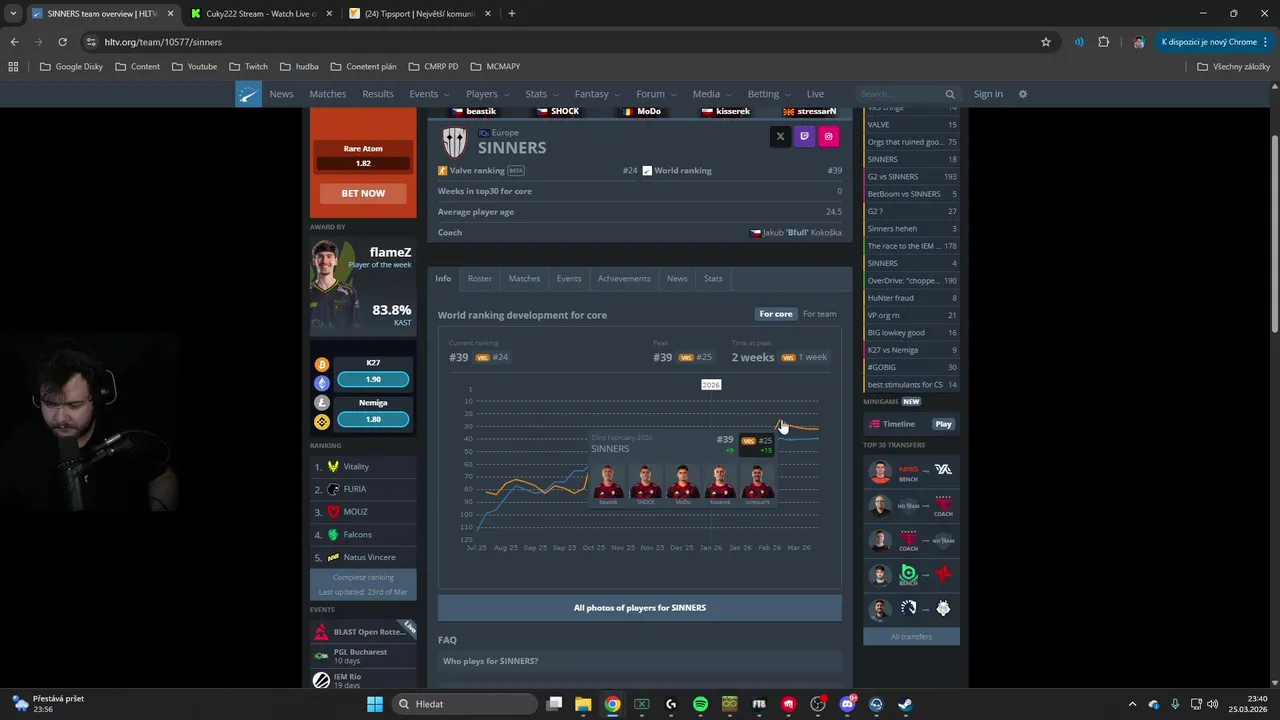Click the Nemiga 1.80 odds bar
The width and height of the screenshot is (1280, 720).
pyautogui.click(x=373, y=419)
